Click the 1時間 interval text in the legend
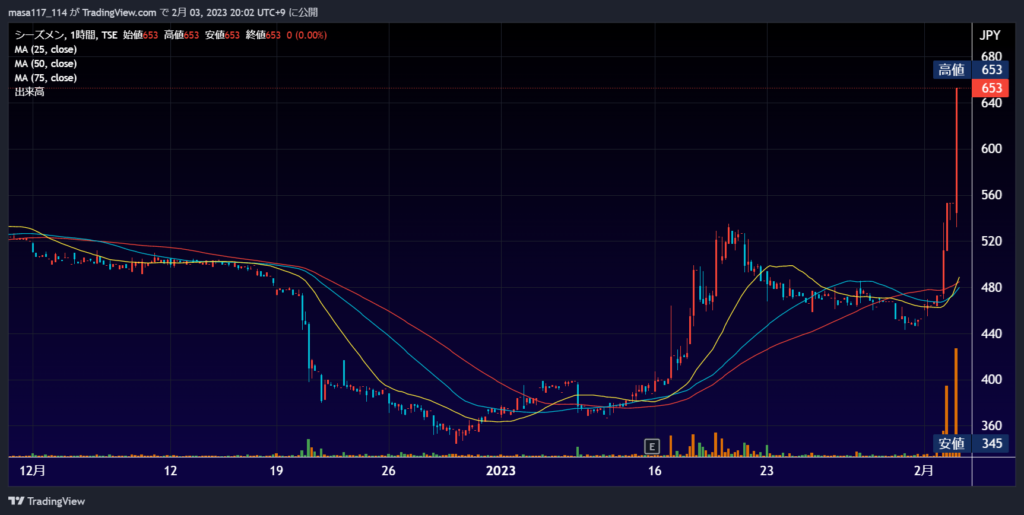 click(x=83, y=35)
